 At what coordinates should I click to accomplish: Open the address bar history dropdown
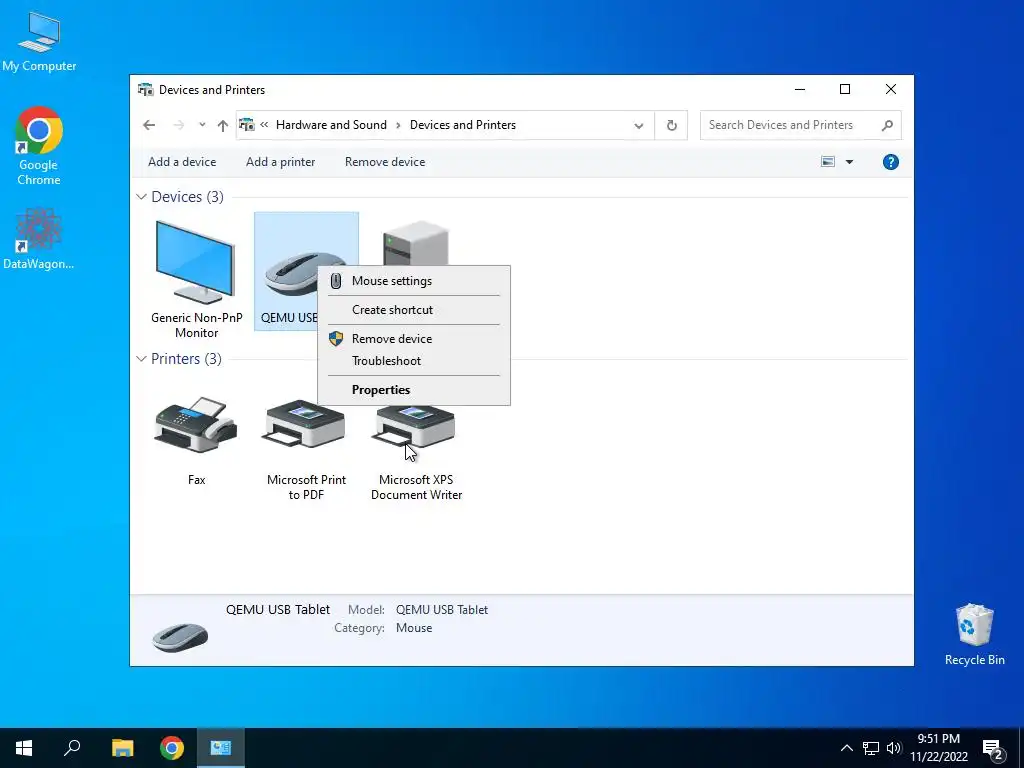(639, 125)
